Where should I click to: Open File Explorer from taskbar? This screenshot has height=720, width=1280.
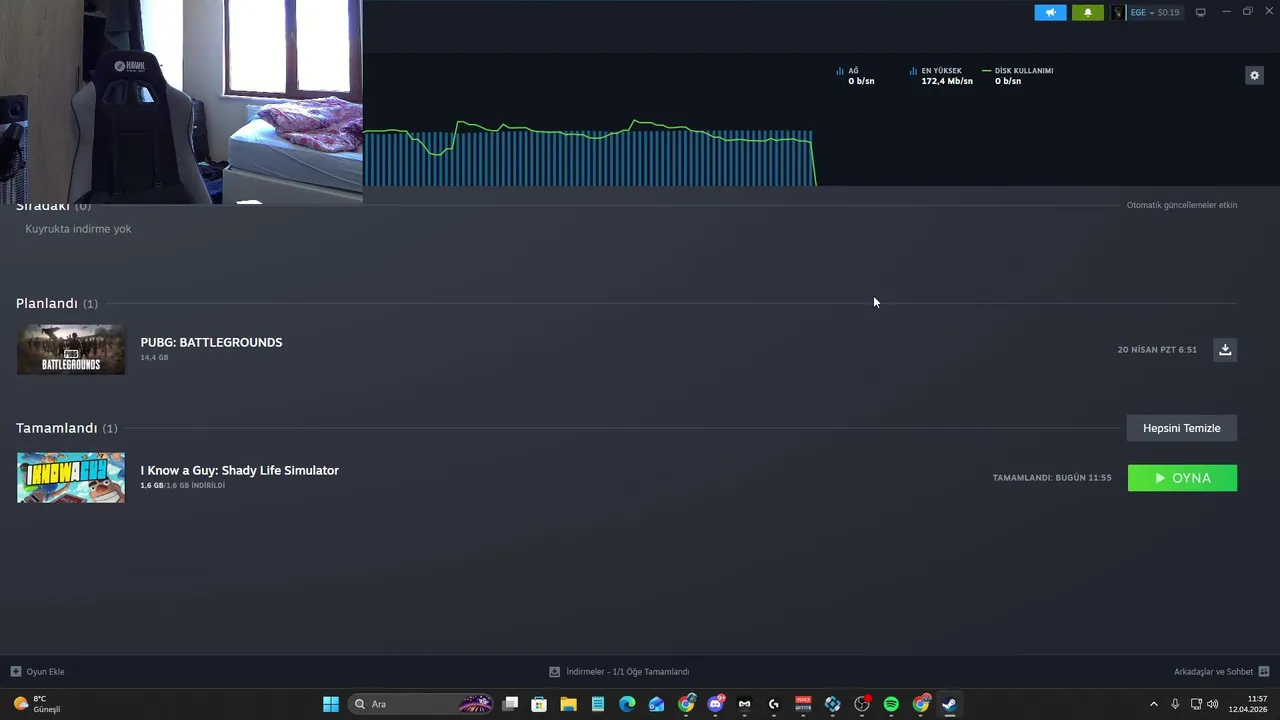point(568,704)
